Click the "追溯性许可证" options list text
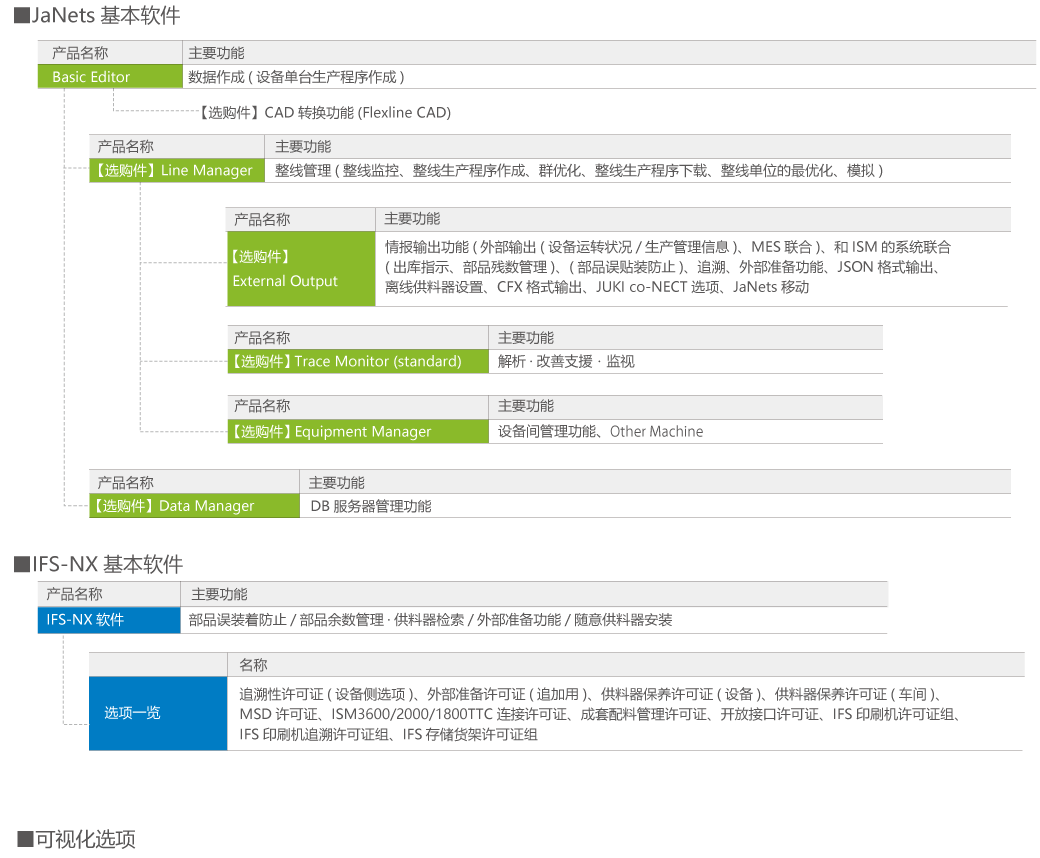 (x=600, y=714)
